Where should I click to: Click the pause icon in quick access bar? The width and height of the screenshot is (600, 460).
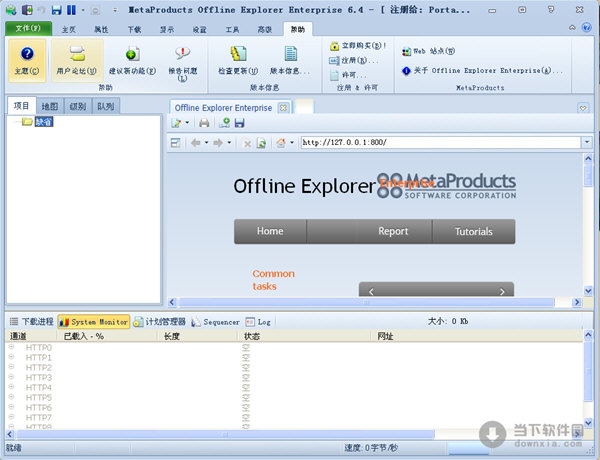[71, 10]
